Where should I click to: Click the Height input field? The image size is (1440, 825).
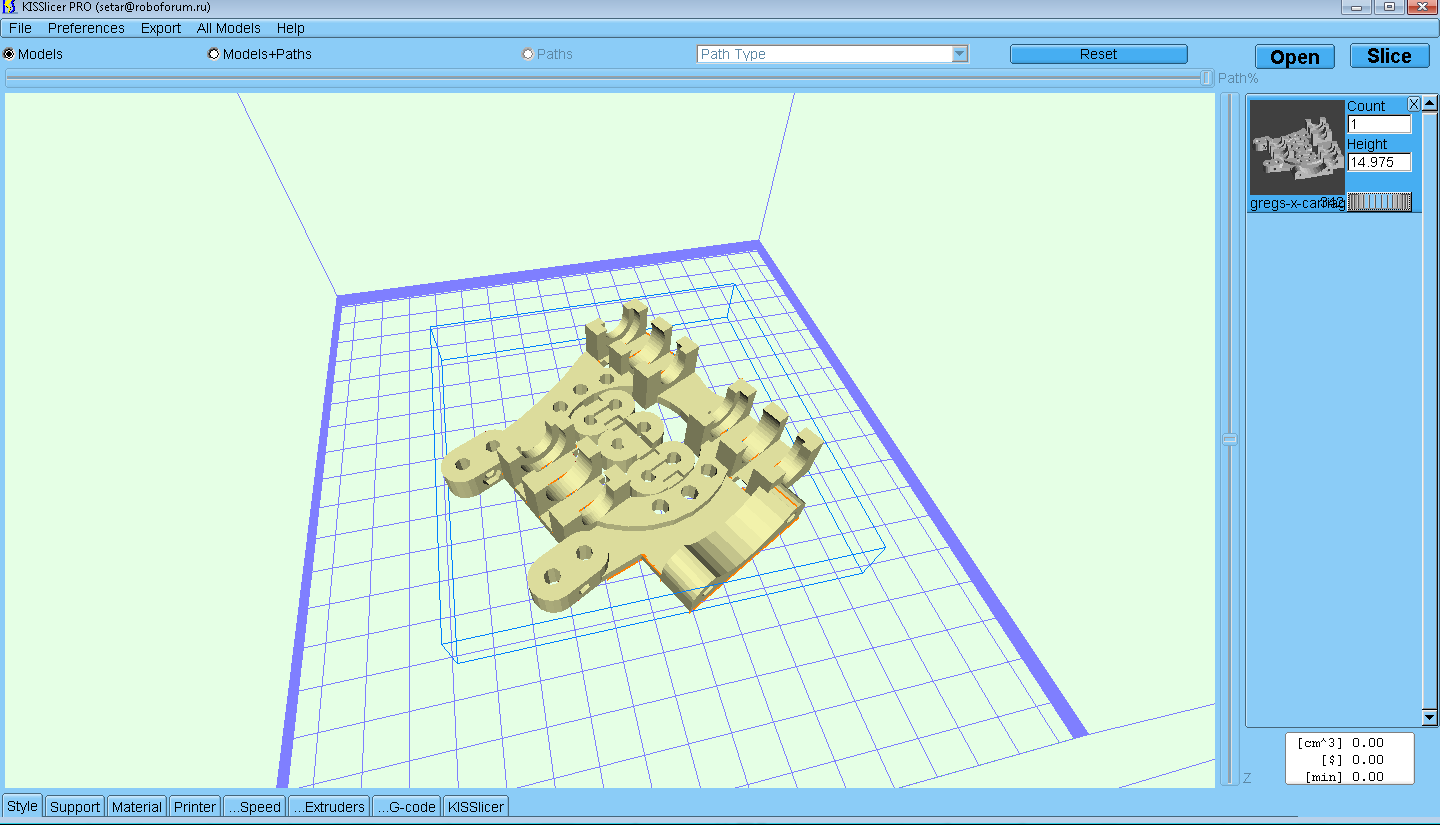[x=1379, y=162]
